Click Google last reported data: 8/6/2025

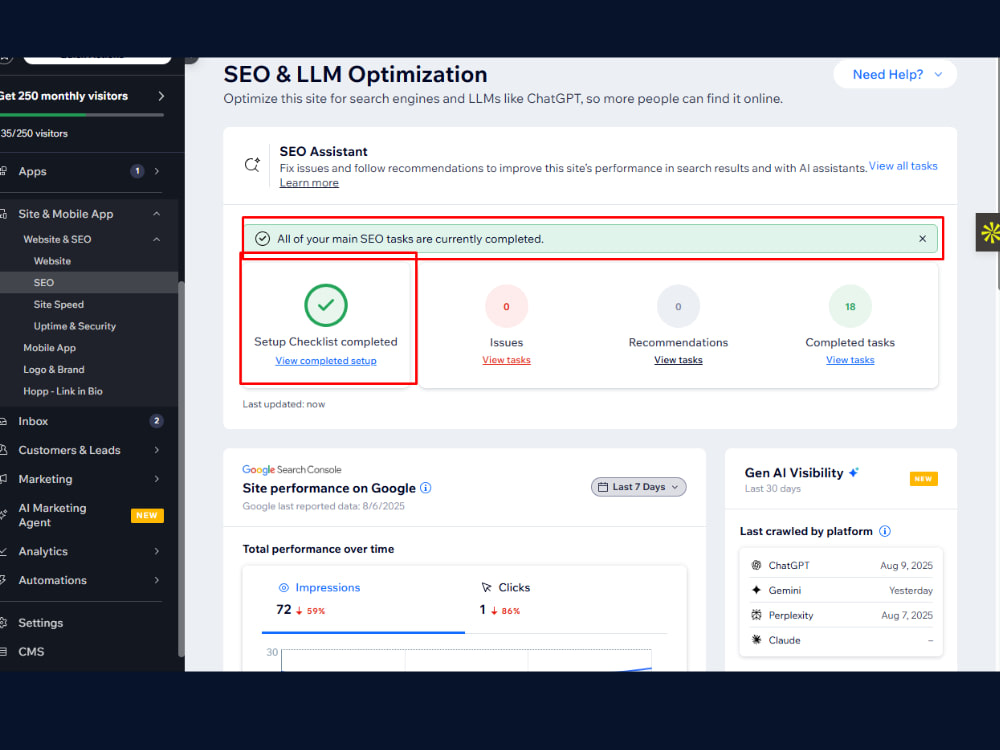(323, 506)
